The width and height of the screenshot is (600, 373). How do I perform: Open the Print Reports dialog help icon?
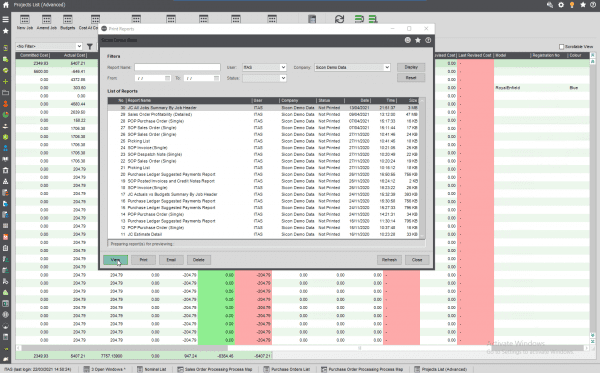pyautogui.click(x=428, y=40)
